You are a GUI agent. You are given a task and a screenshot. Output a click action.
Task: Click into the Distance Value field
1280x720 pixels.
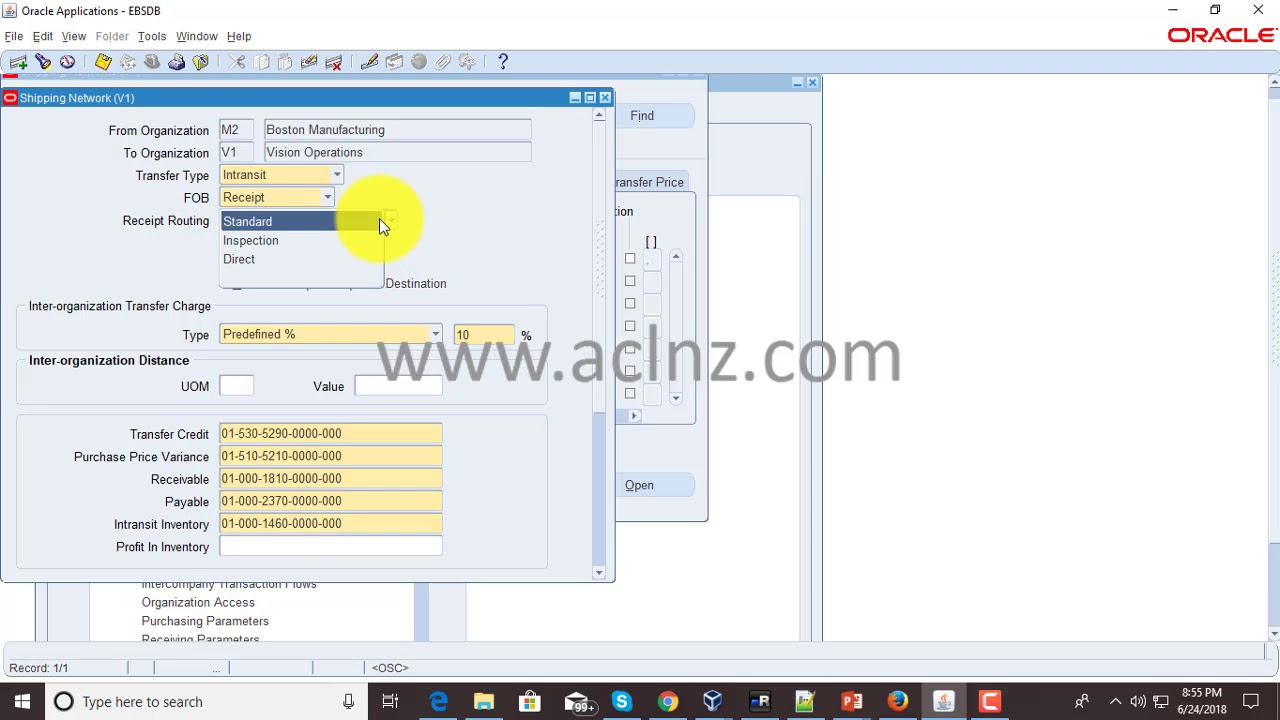398,386
